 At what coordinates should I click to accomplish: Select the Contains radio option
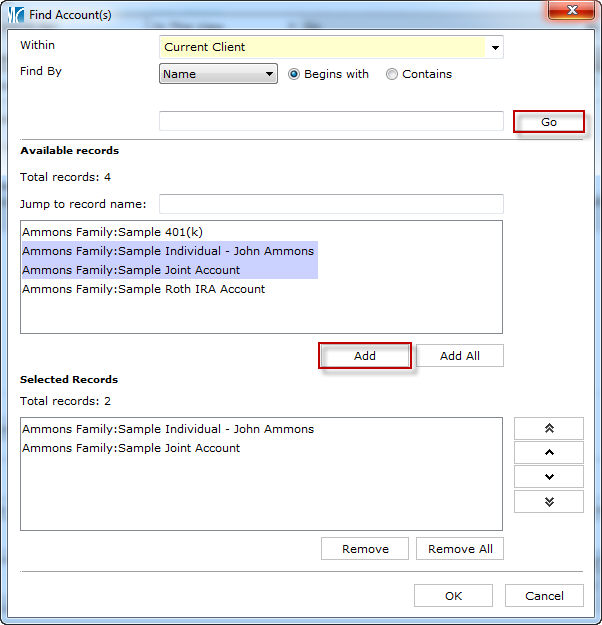click(x=392, y=74)
